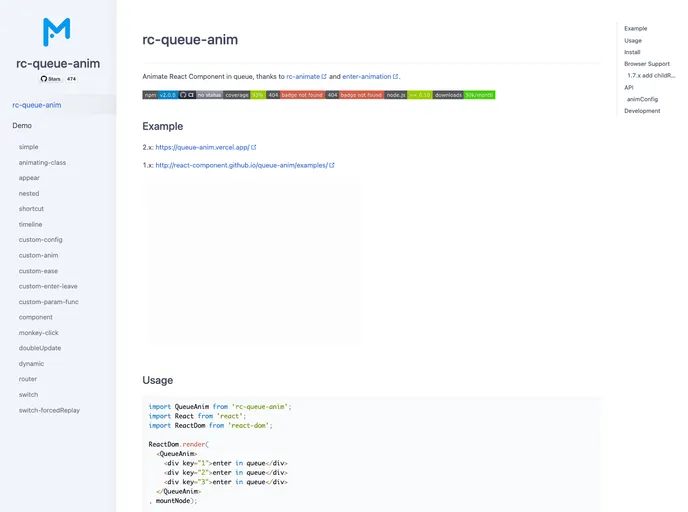688x512 pixels.
Task: Click external-link icon after rc-animate
Action: pyautogui.click(x=324, y=76)
